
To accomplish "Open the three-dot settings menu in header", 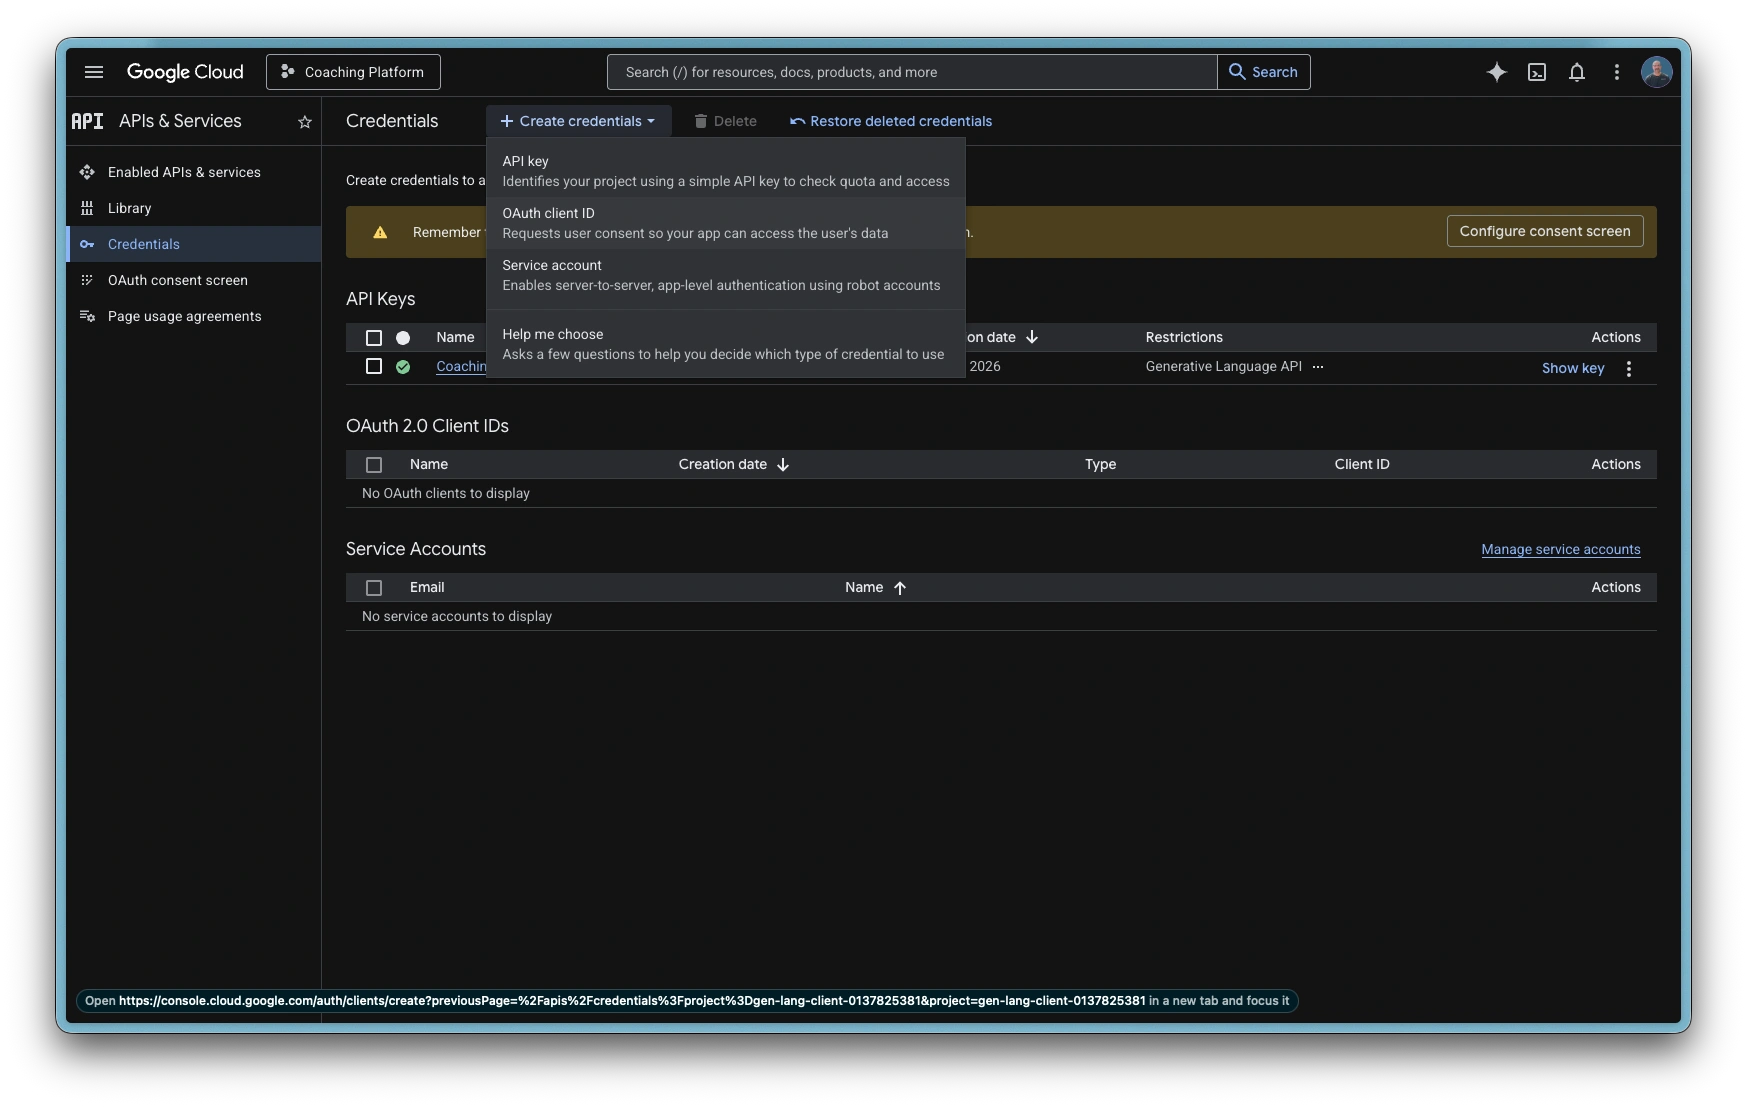I will coord(1616,72).
